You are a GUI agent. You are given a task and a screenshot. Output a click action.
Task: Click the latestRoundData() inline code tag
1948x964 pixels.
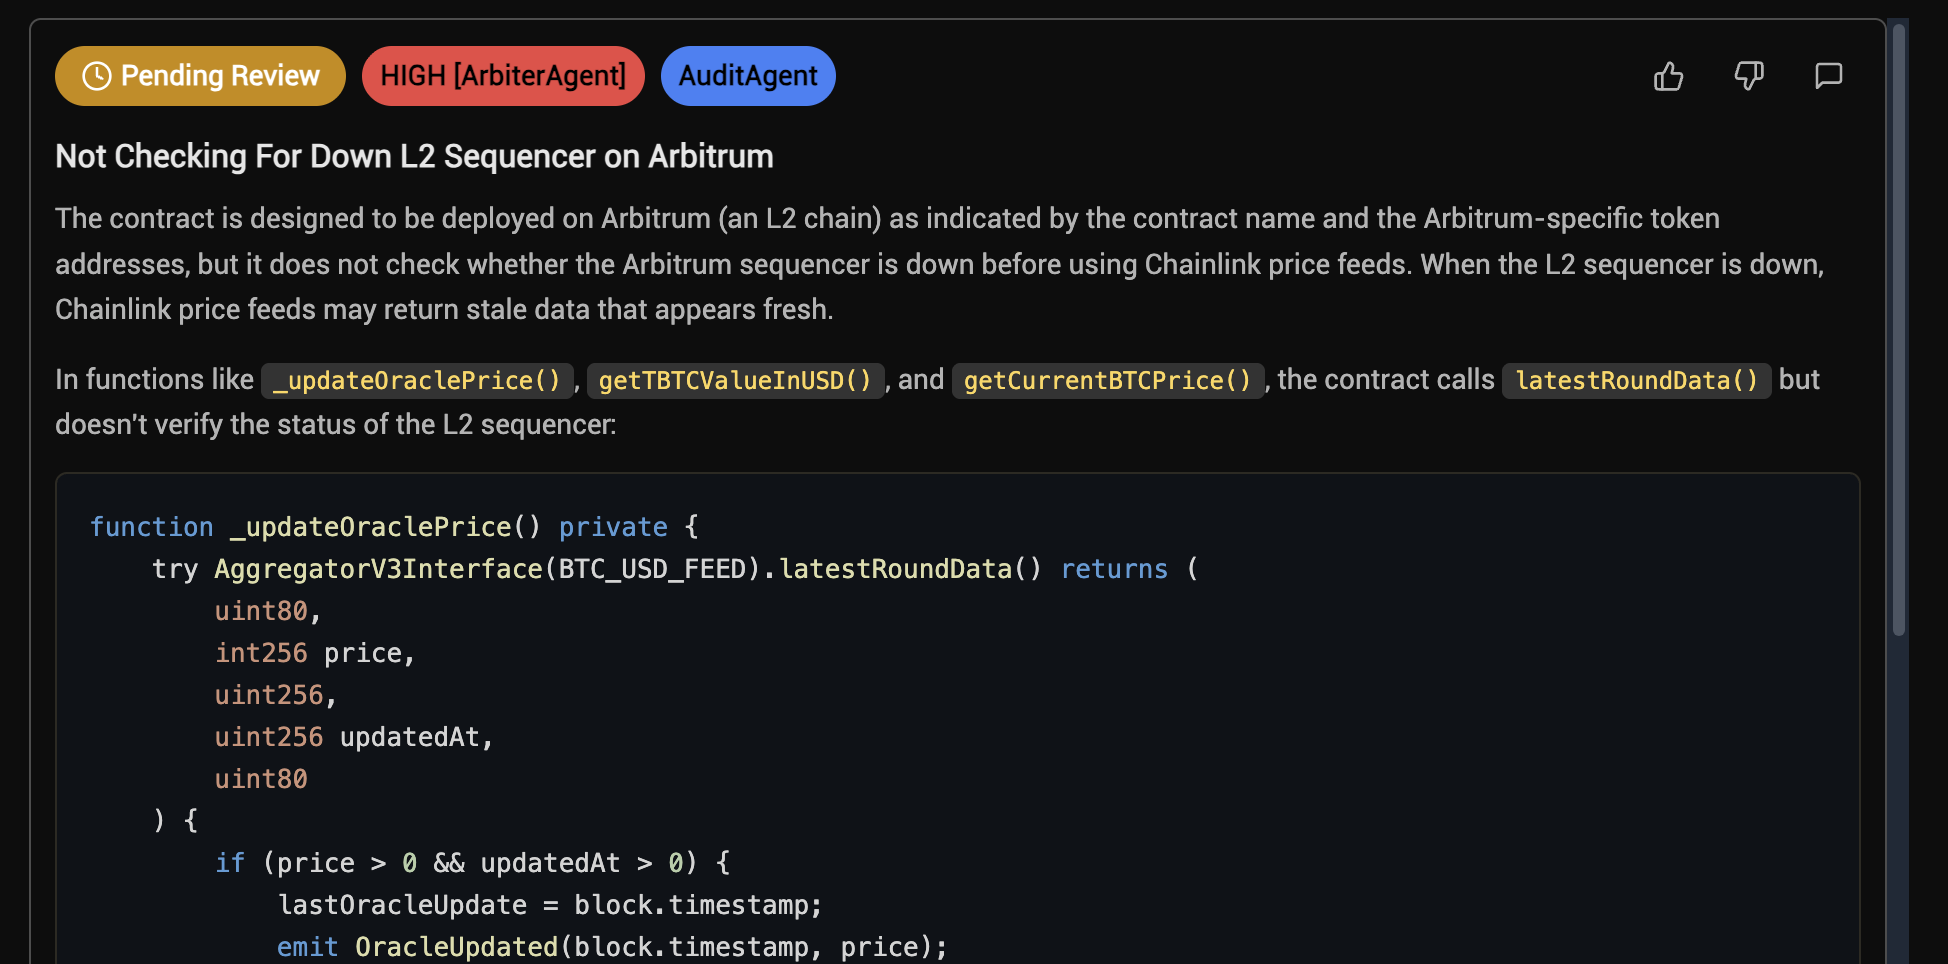point(1636,381)
